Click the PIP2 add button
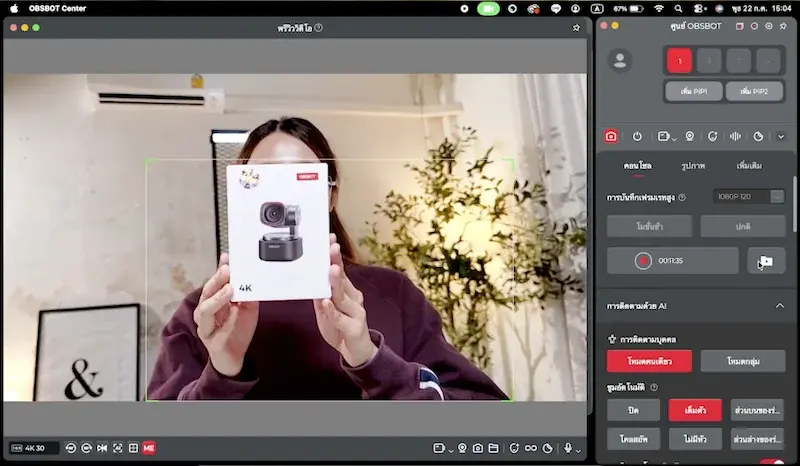Viewport: 800px width, 466px height. (x=754, y=91)
